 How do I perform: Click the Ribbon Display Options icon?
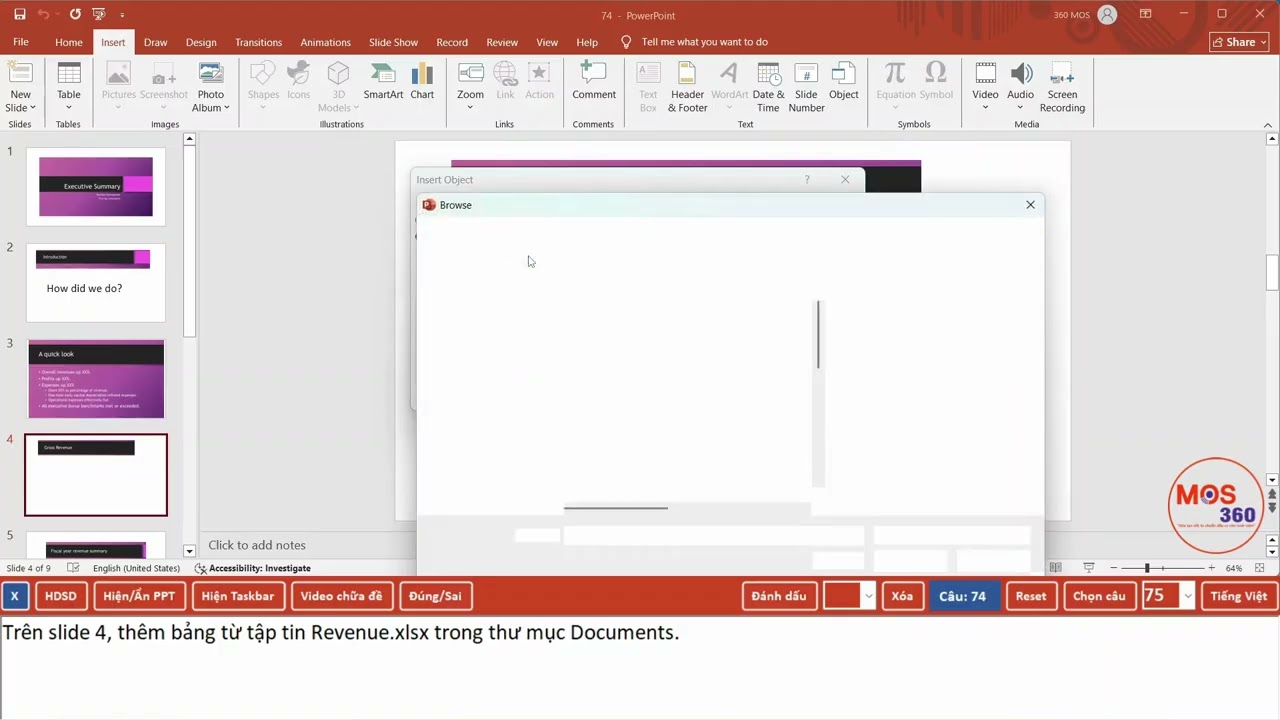1146,15
